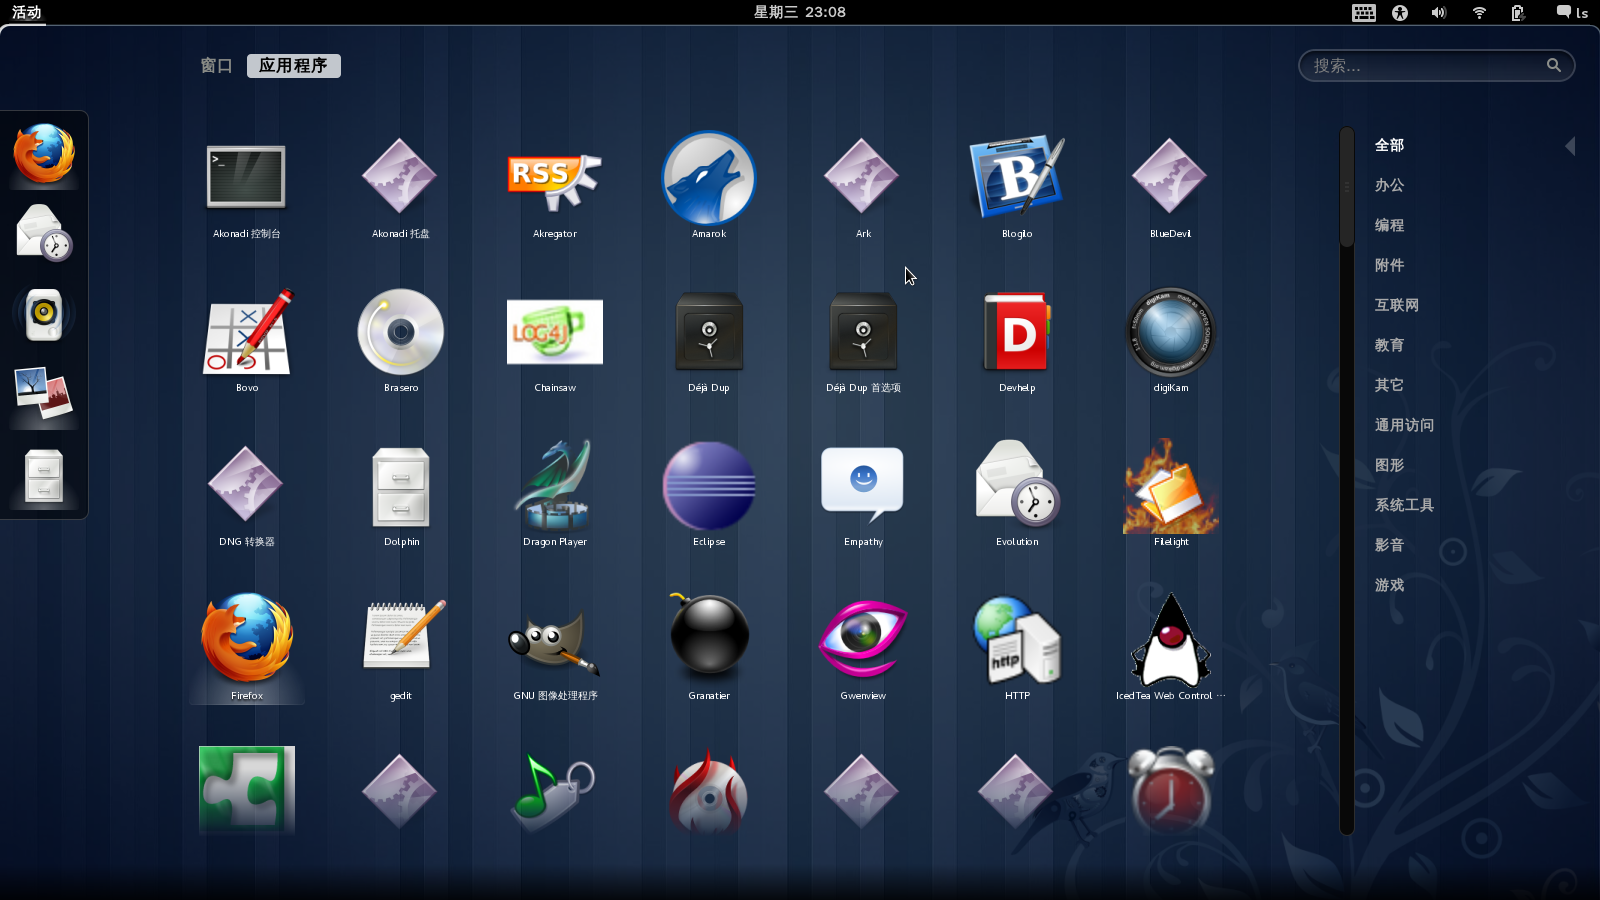Show 全部 application category
This screenshot has height=900, width=1600.
pos(1389,146)
